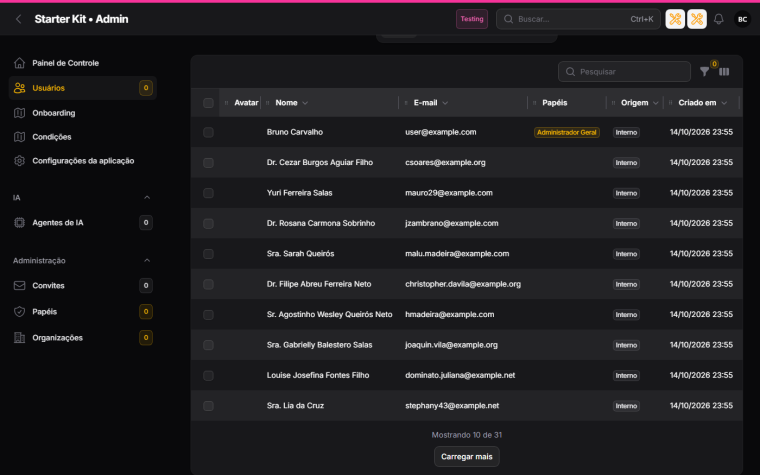Grab the Avatar column drag handle

(x=226, y=103)
